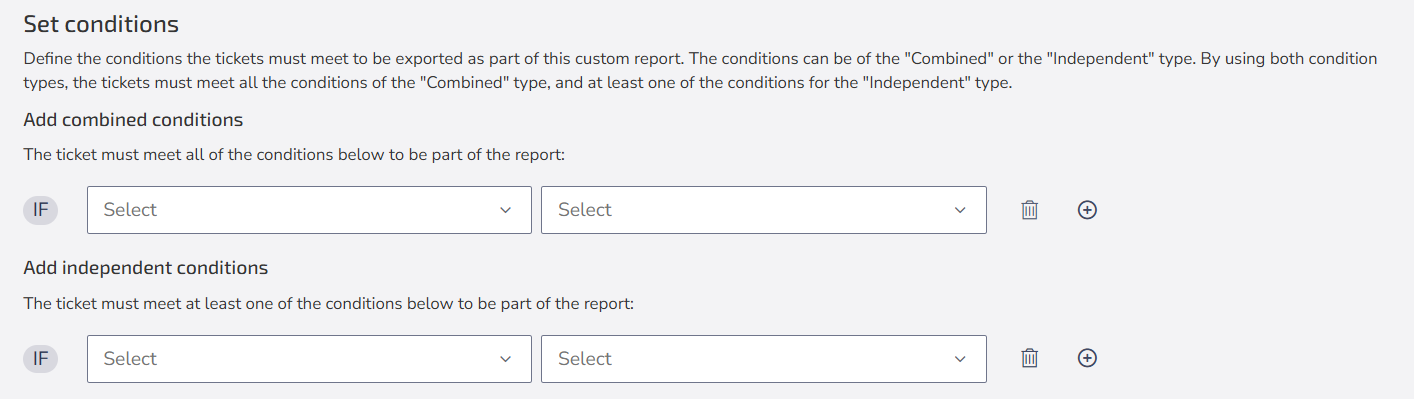
Task: Click the IF badge in combined conditions row
Action: tap(40, 210)
